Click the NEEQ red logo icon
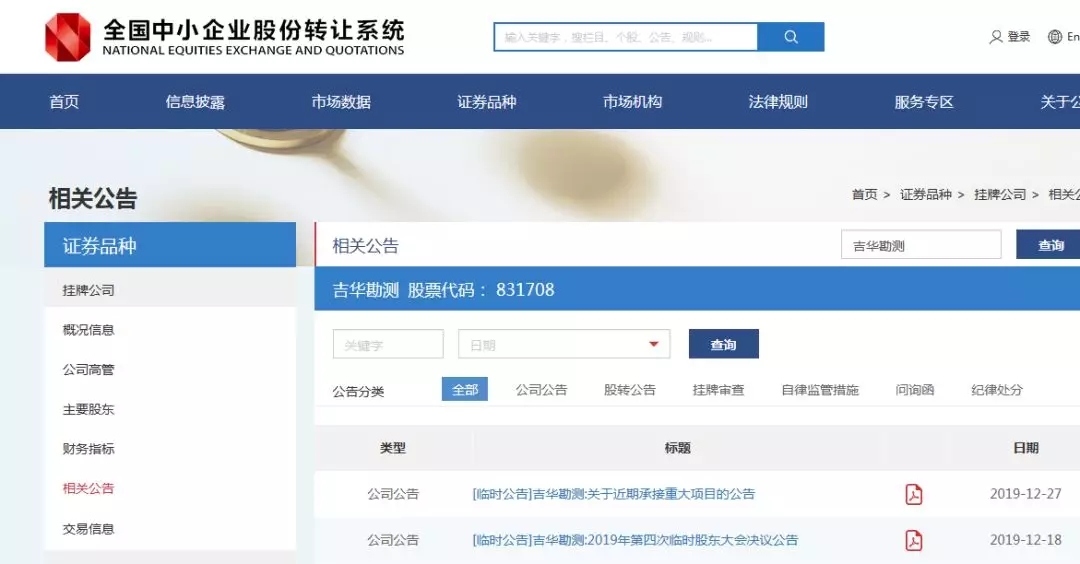The image size is (1080, 564). click(68, 37)
